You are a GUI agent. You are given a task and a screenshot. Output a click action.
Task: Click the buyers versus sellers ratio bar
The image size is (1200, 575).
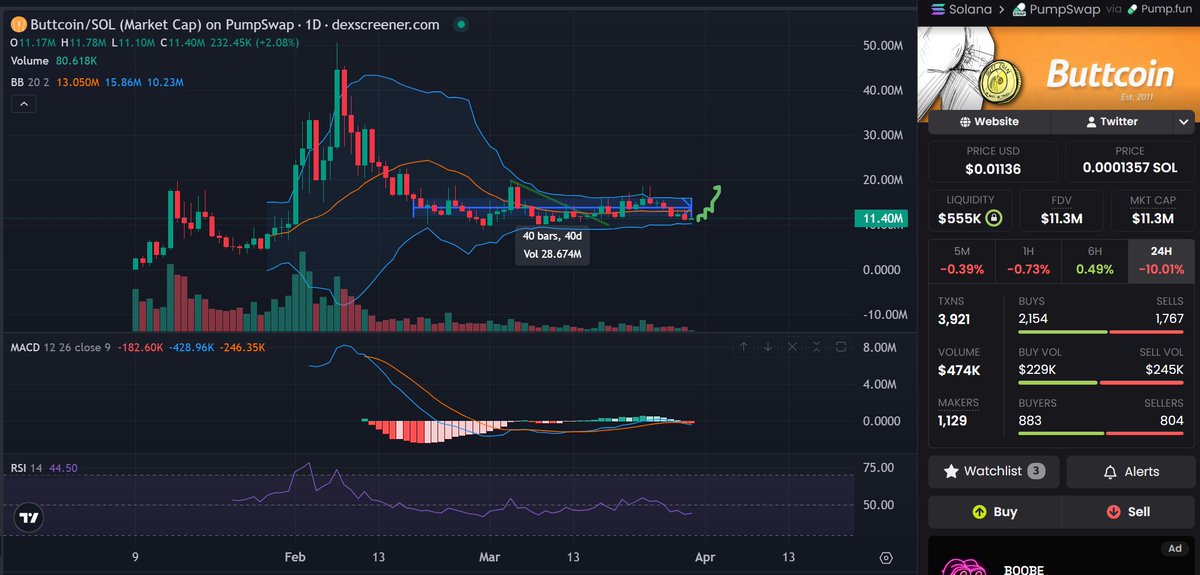tap(1101, 434)
